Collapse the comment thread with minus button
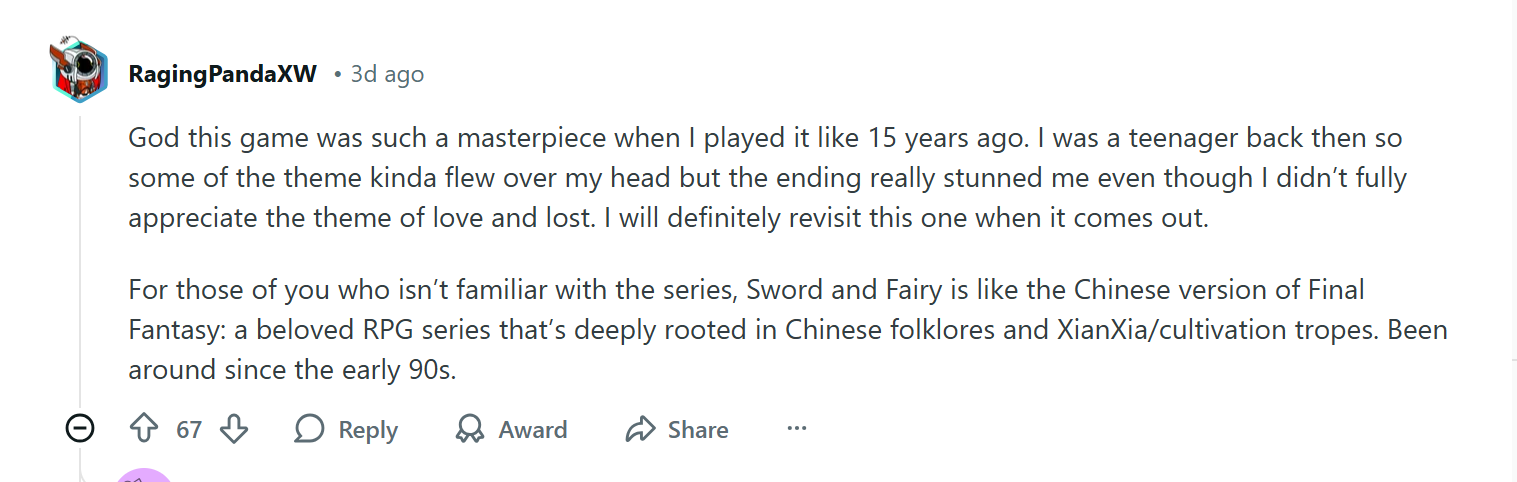 (80, 429)
